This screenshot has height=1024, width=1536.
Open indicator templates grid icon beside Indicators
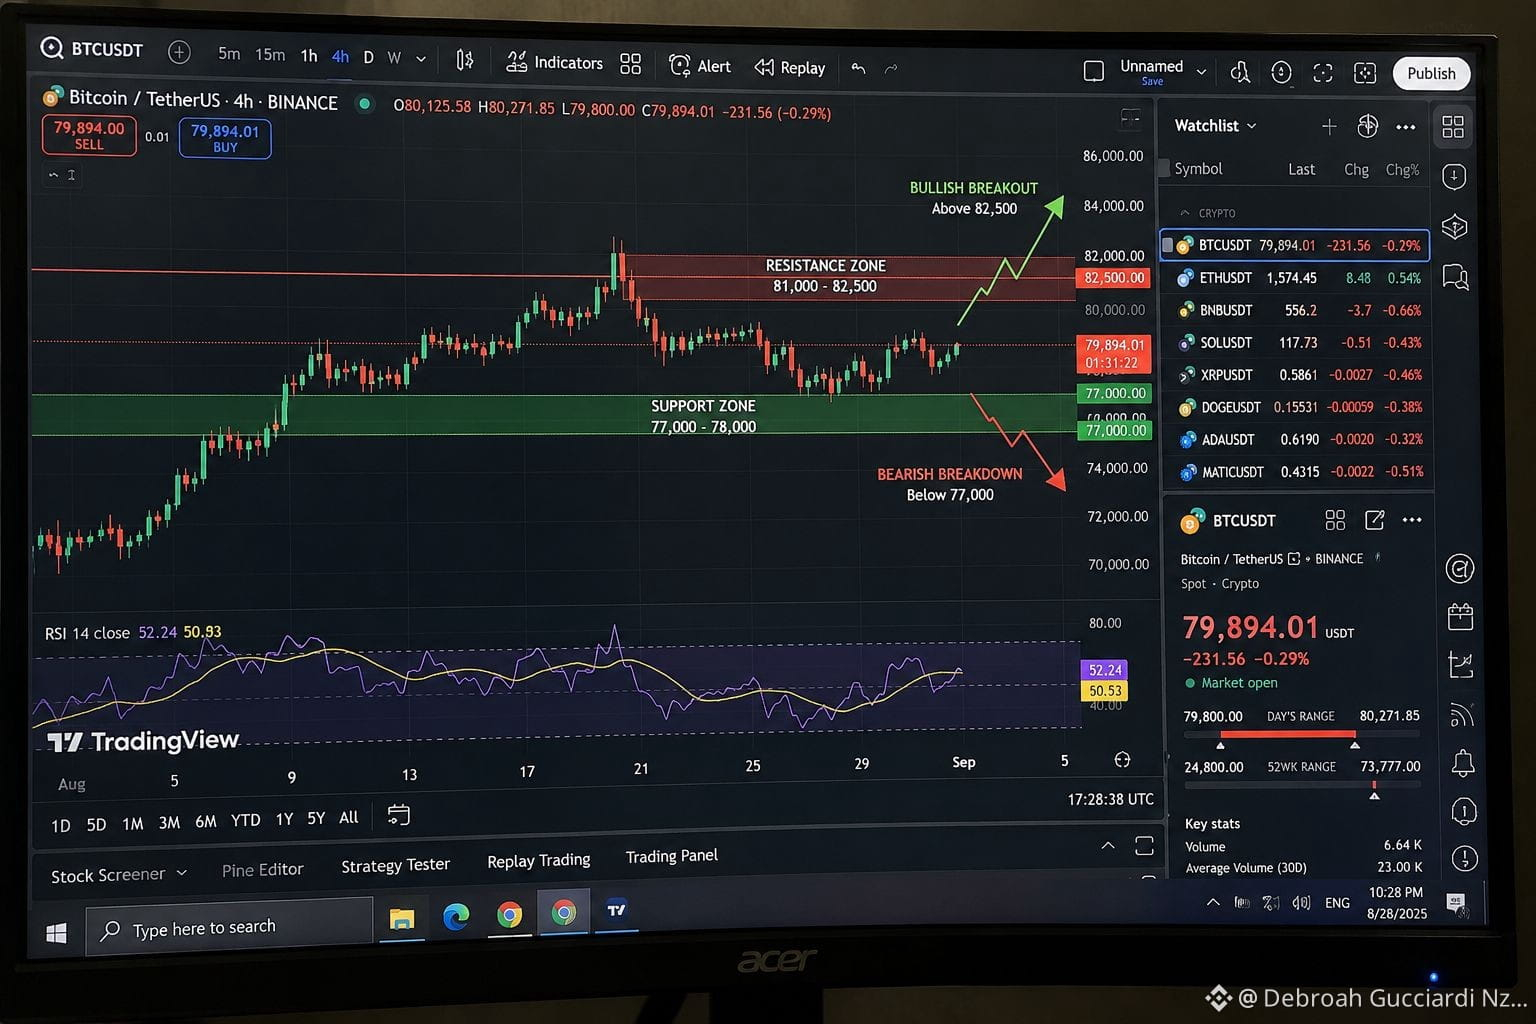[x=630, y=64]
